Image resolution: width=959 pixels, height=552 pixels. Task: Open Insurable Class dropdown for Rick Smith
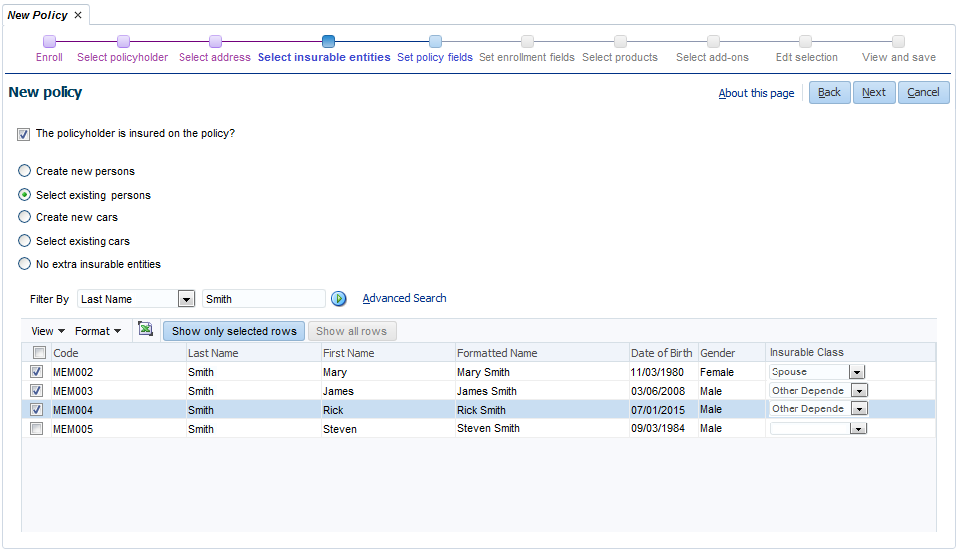tap(859, 409)
